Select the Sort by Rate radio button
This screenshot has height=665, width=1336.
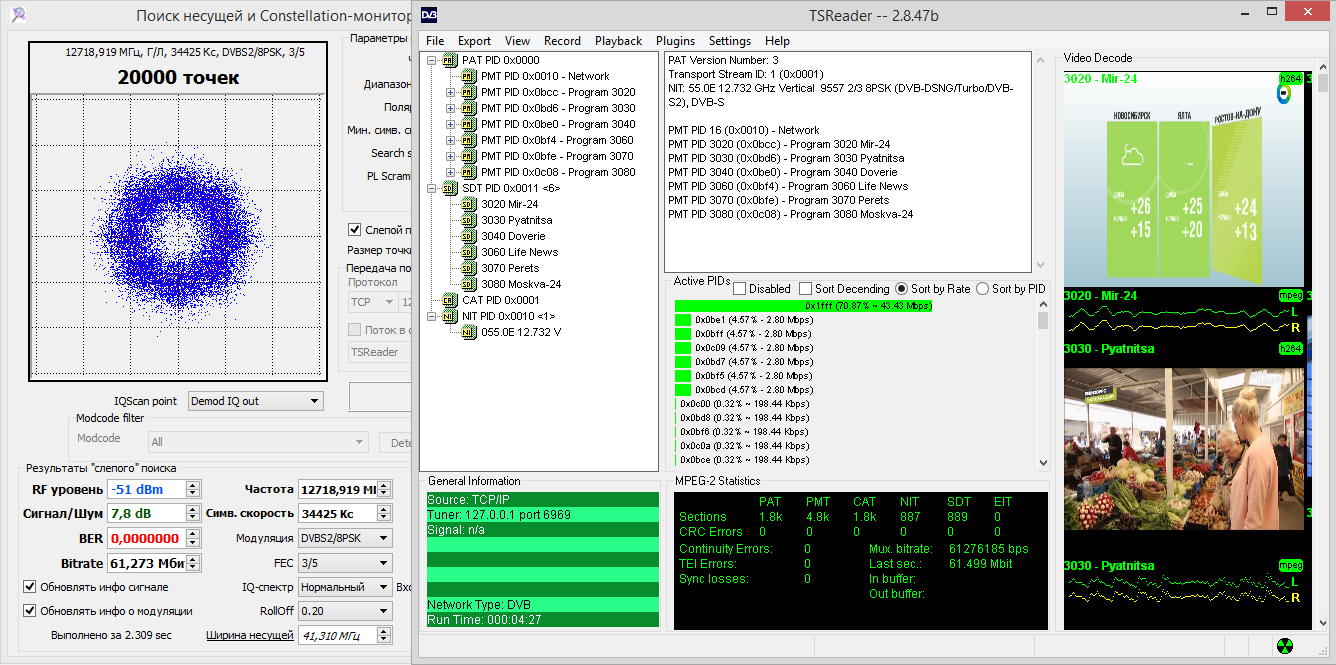(902, 289)
